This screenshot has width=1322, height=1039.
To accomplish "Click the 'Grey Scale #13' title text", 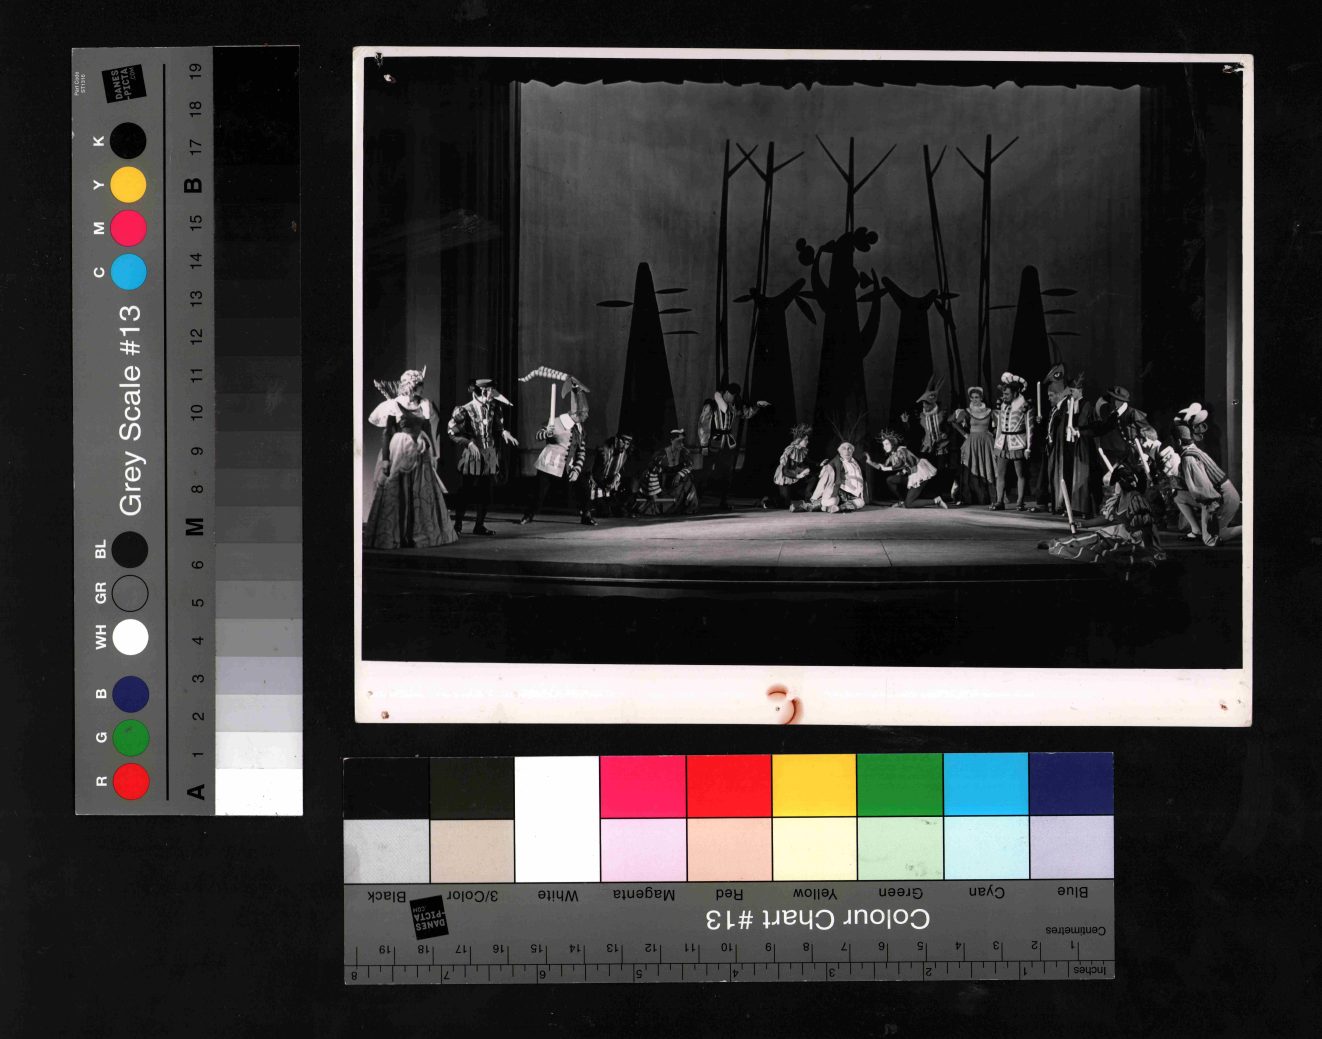I will click(131, 411).
